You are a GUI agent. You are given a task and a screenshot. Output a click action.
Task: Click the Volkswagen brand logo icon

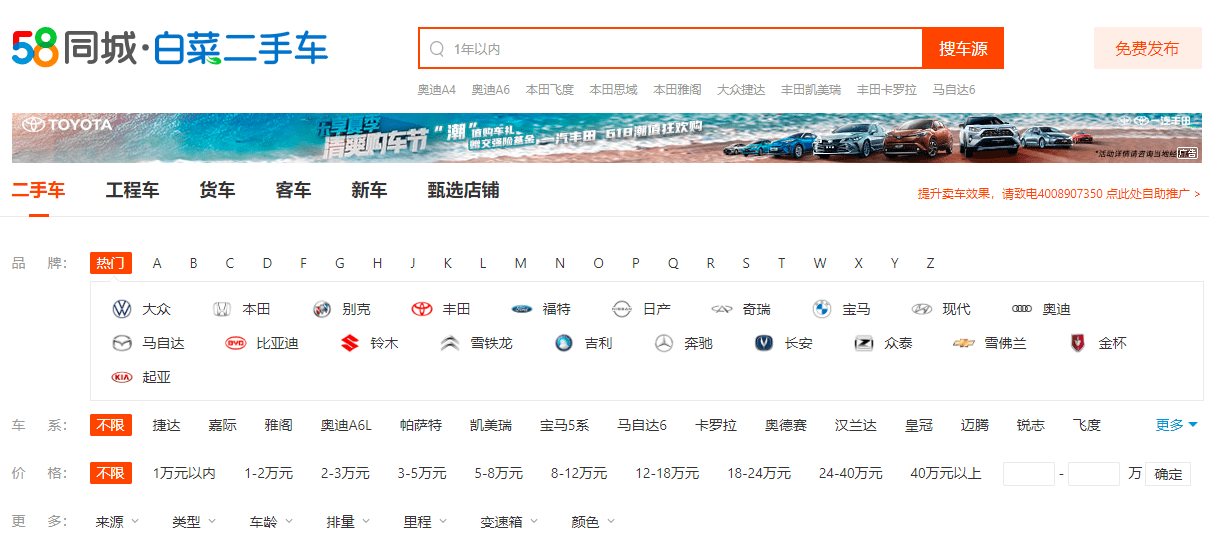coord(122,310)
